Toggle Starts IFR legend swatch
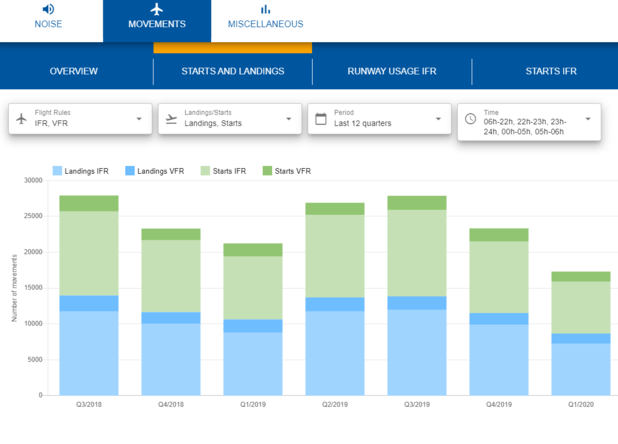Image resolution: width=618 pixels, height=444 pixels. point(205,171)
